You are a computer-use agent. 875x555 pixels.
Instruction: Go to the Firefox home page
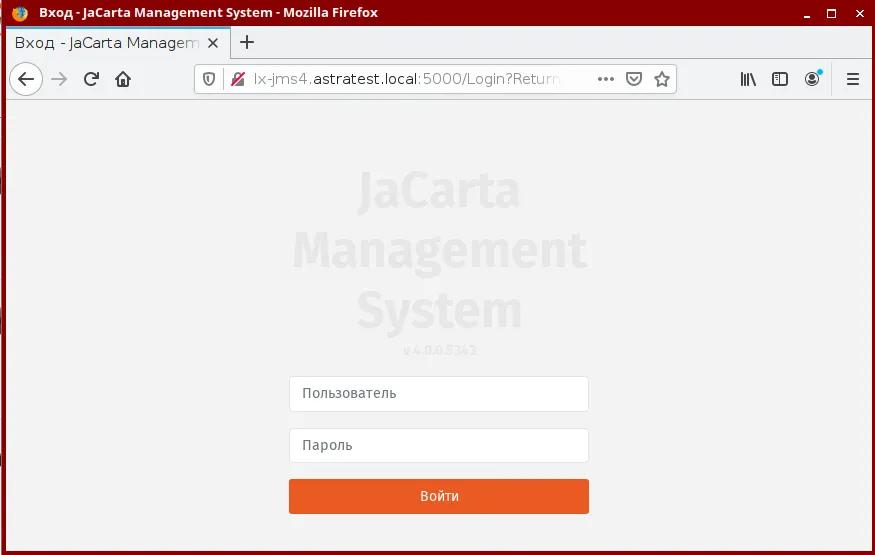click(123, 79)
